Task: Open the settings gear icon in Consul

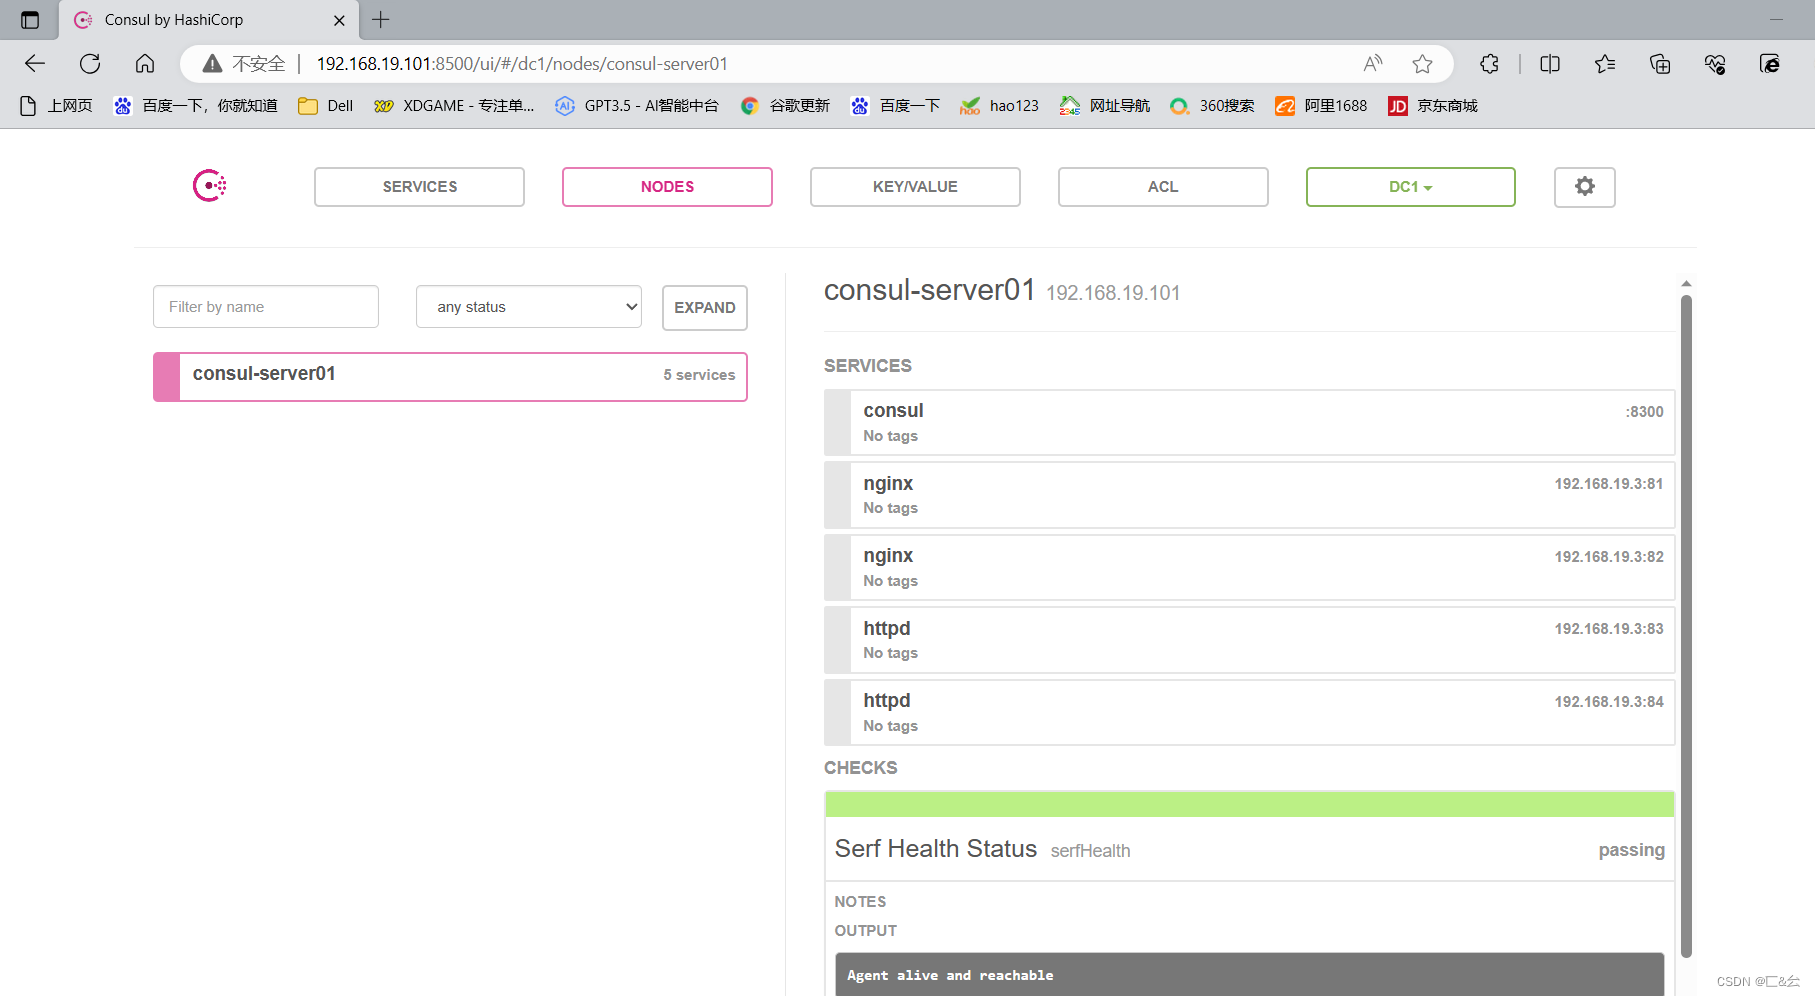Action: point(1584,186)
